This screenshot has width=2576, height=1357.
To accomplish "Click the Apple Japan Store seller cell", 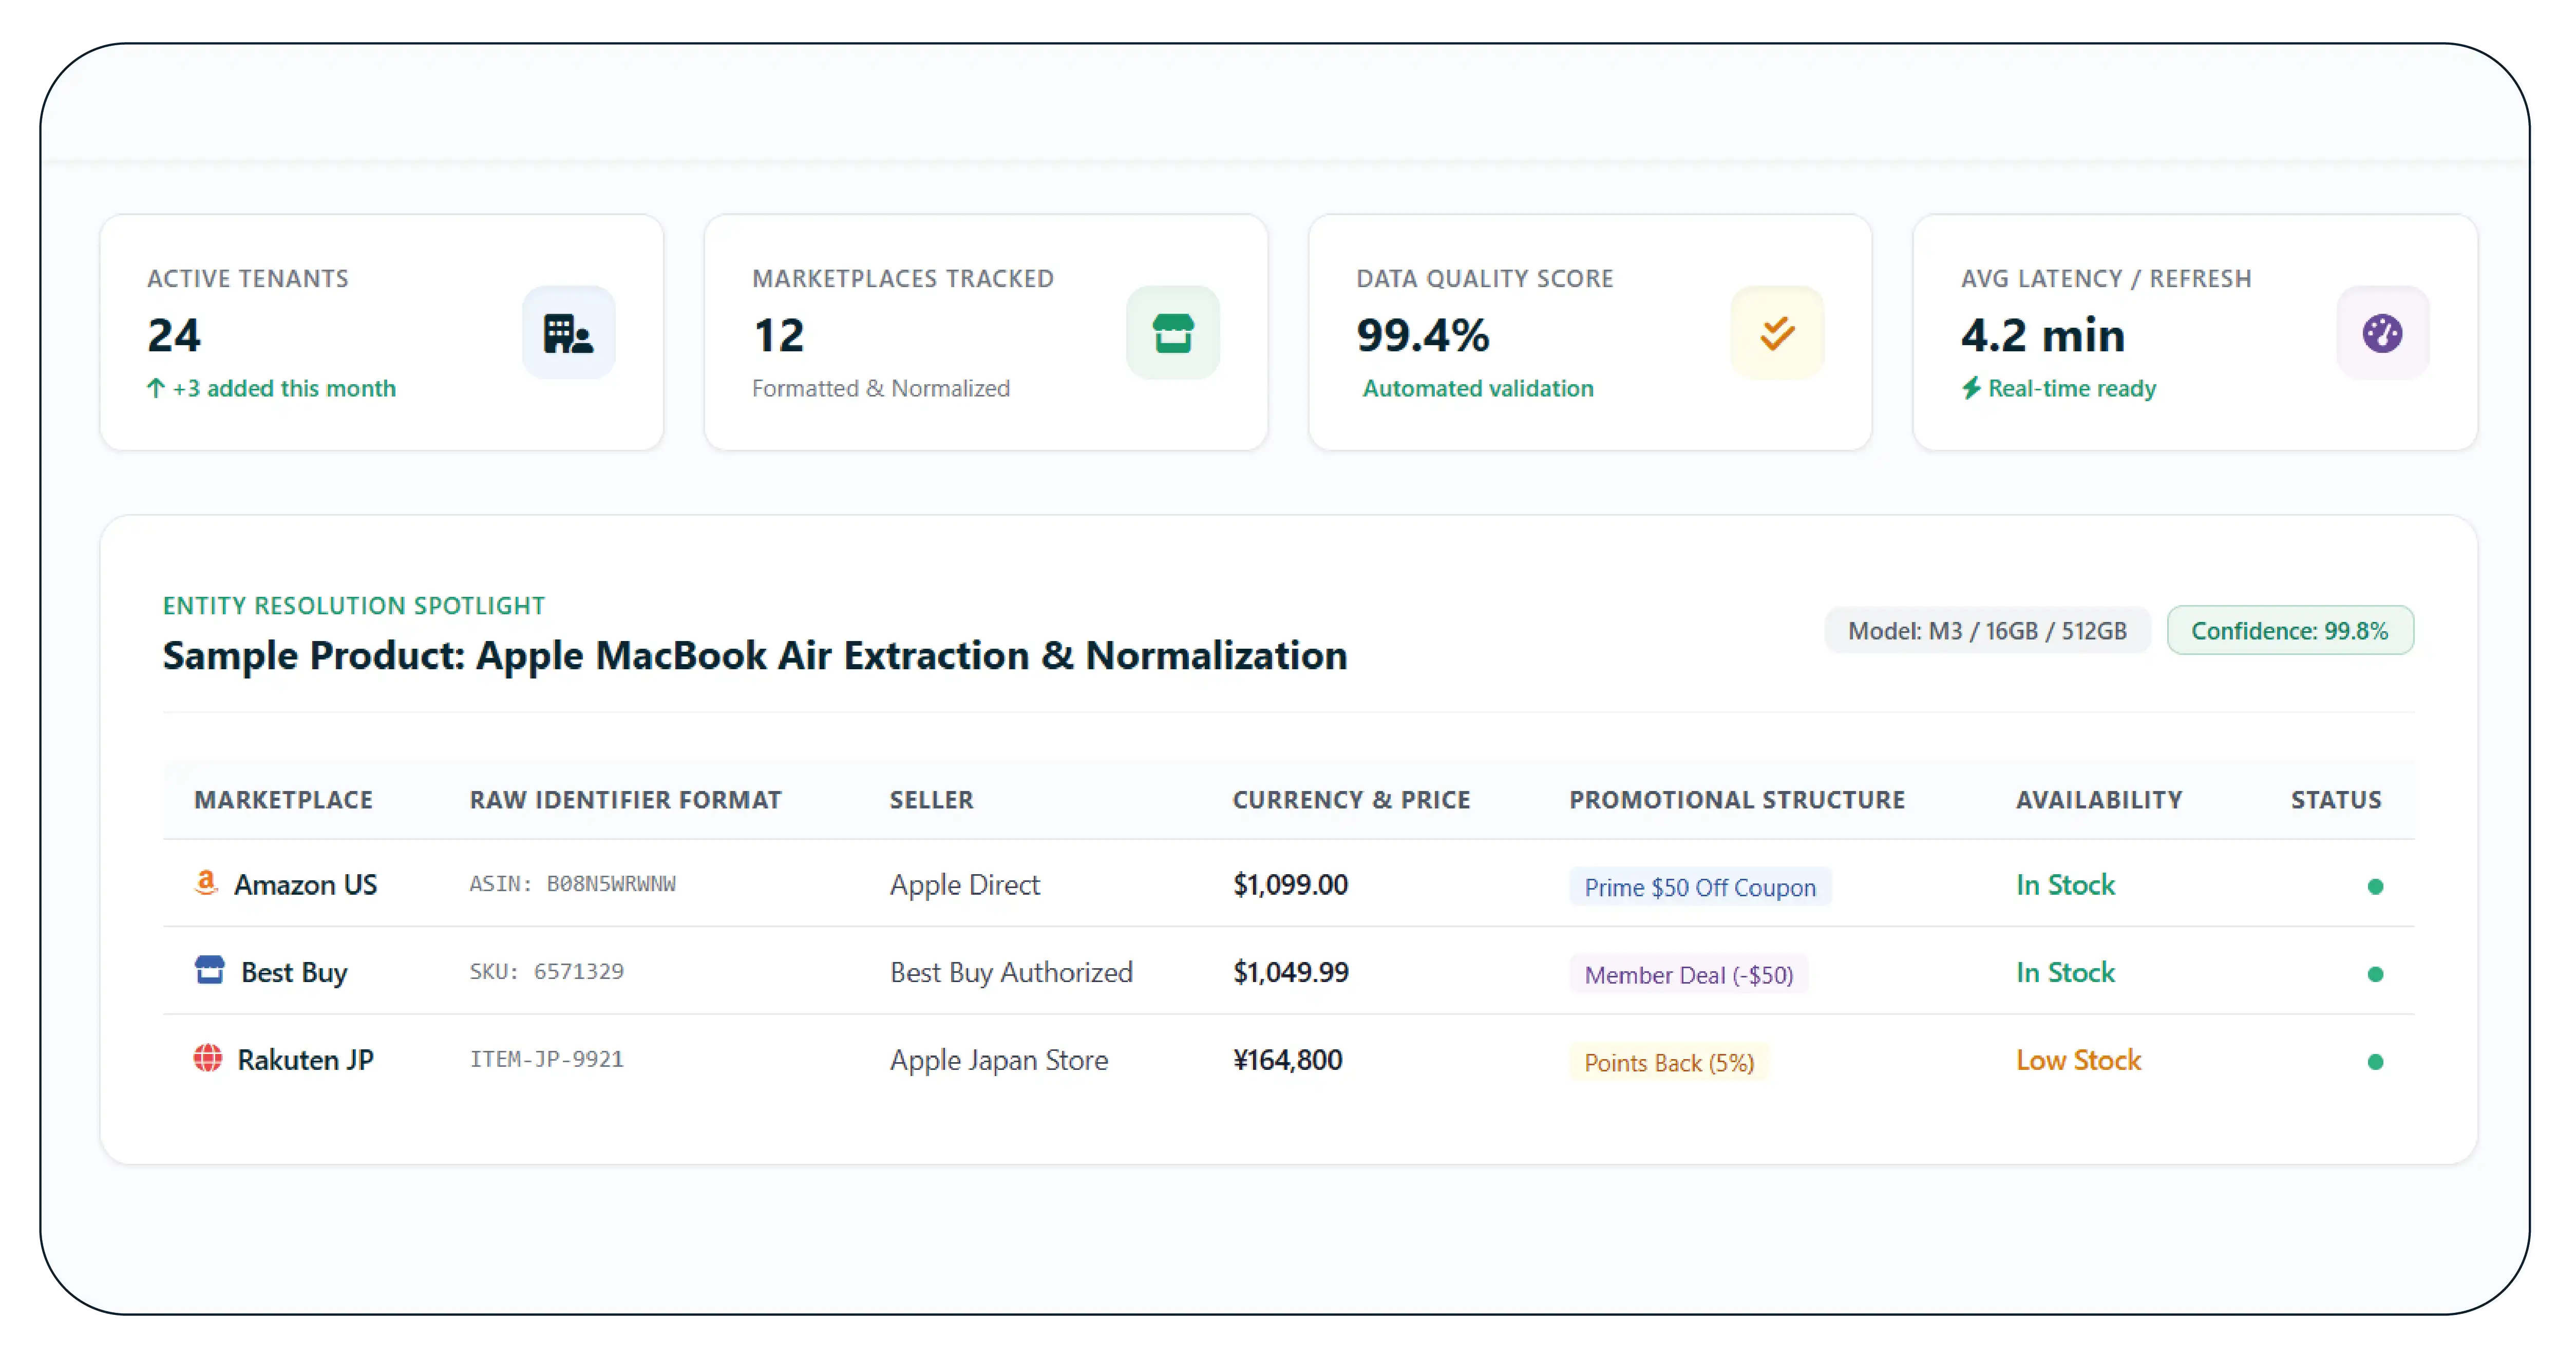I will pyautogui.click(x=999, y=1060).
